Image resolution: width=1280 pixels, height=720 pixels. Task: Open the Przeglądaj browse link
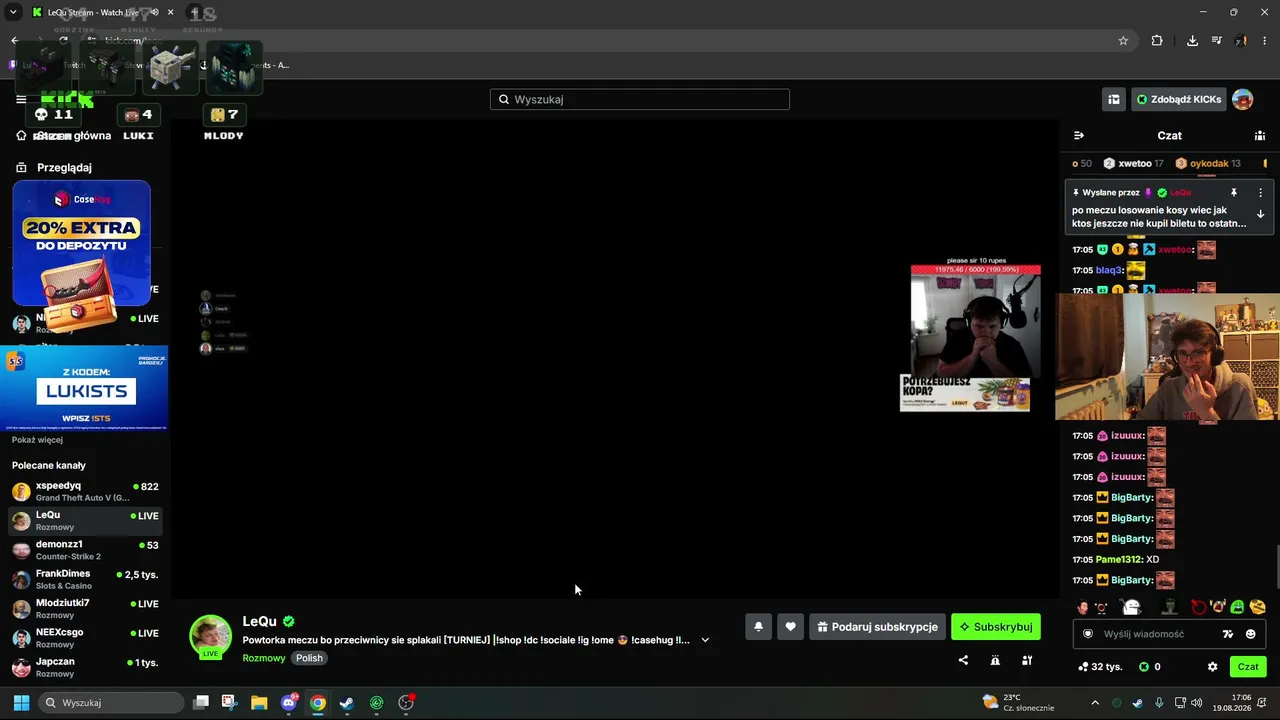click(x=54, y=167)
